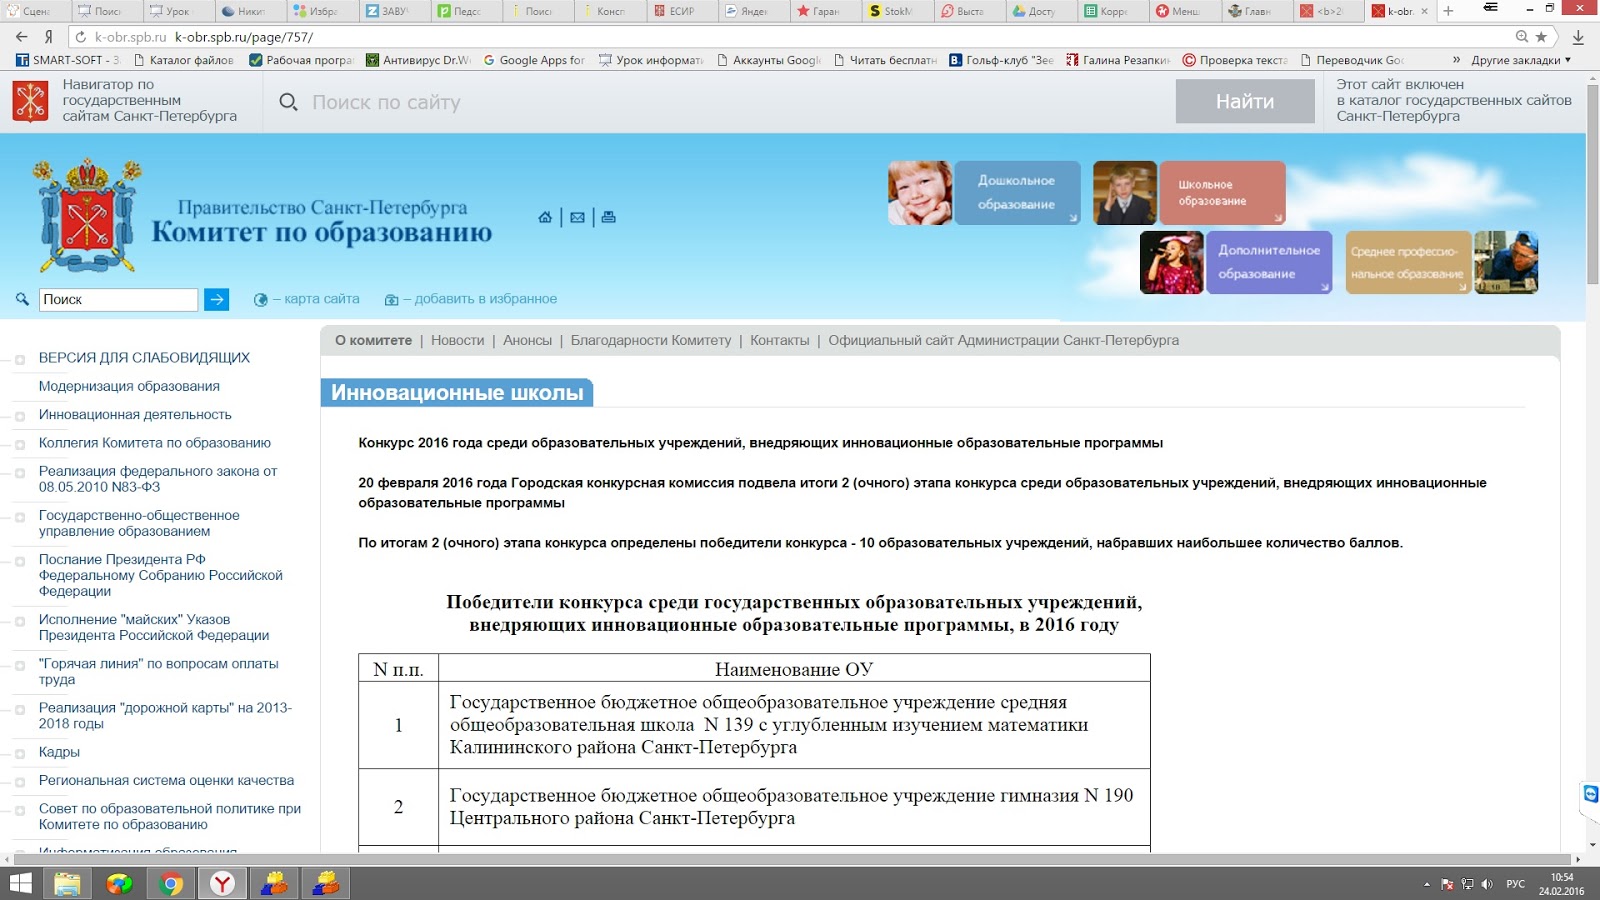Open the «Новости» section in the navigation menu

pos(455,340)
